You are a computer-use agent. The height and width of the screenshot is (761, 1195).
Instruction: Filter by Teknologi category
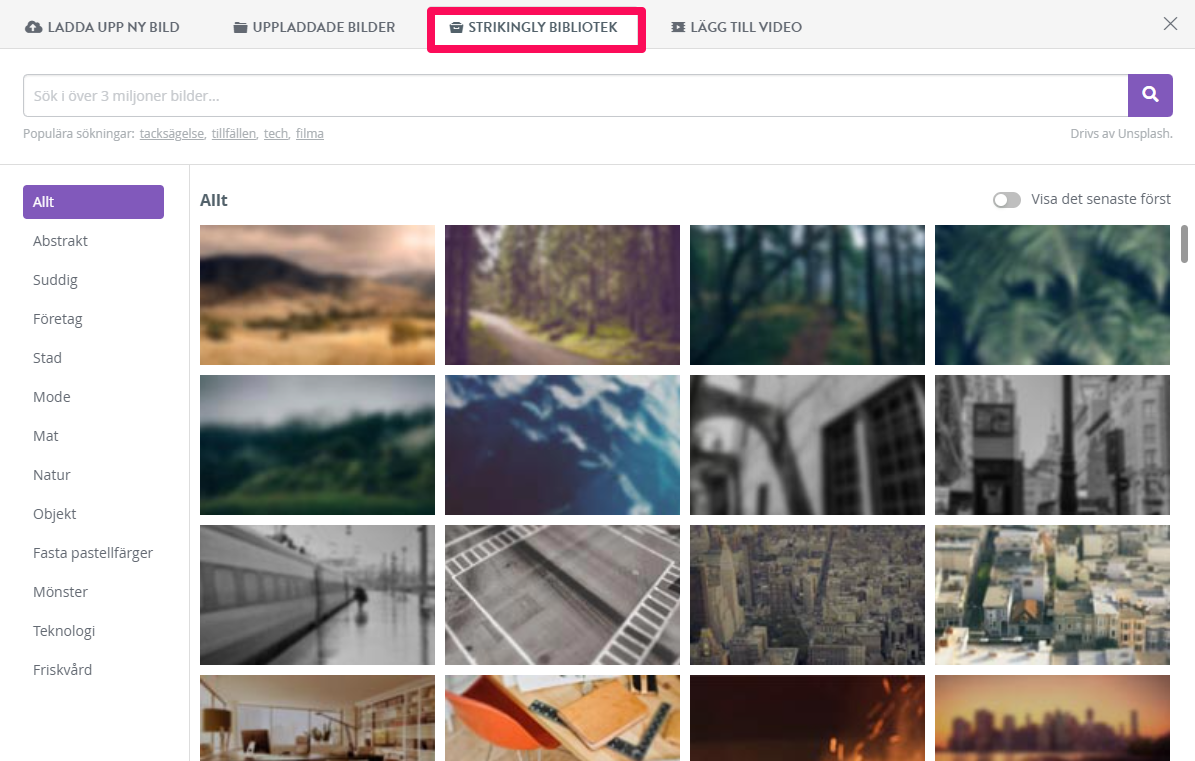click(x=63, y=631)
